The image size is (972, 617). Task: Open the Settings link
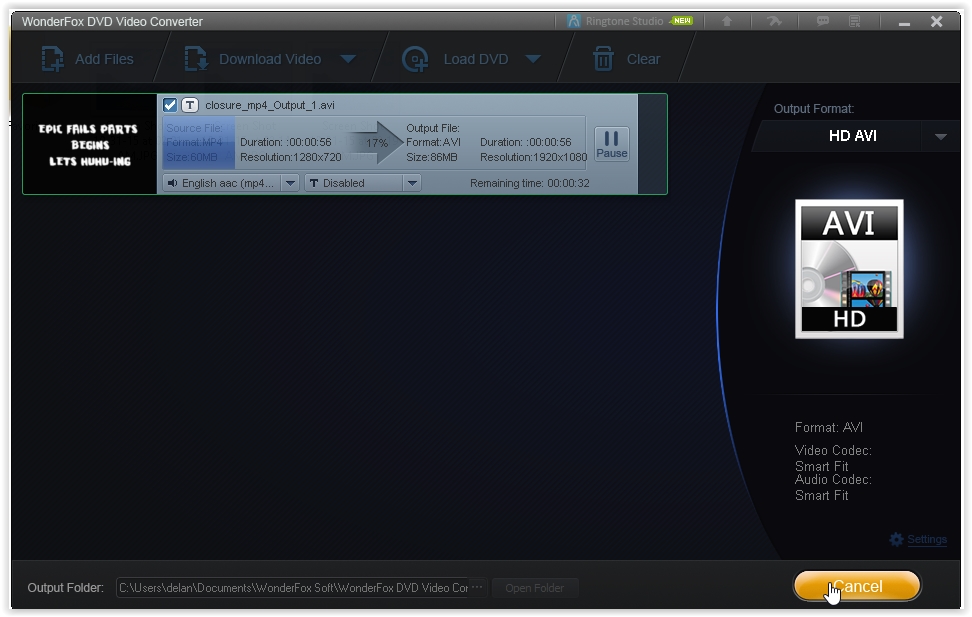(927, 539)
